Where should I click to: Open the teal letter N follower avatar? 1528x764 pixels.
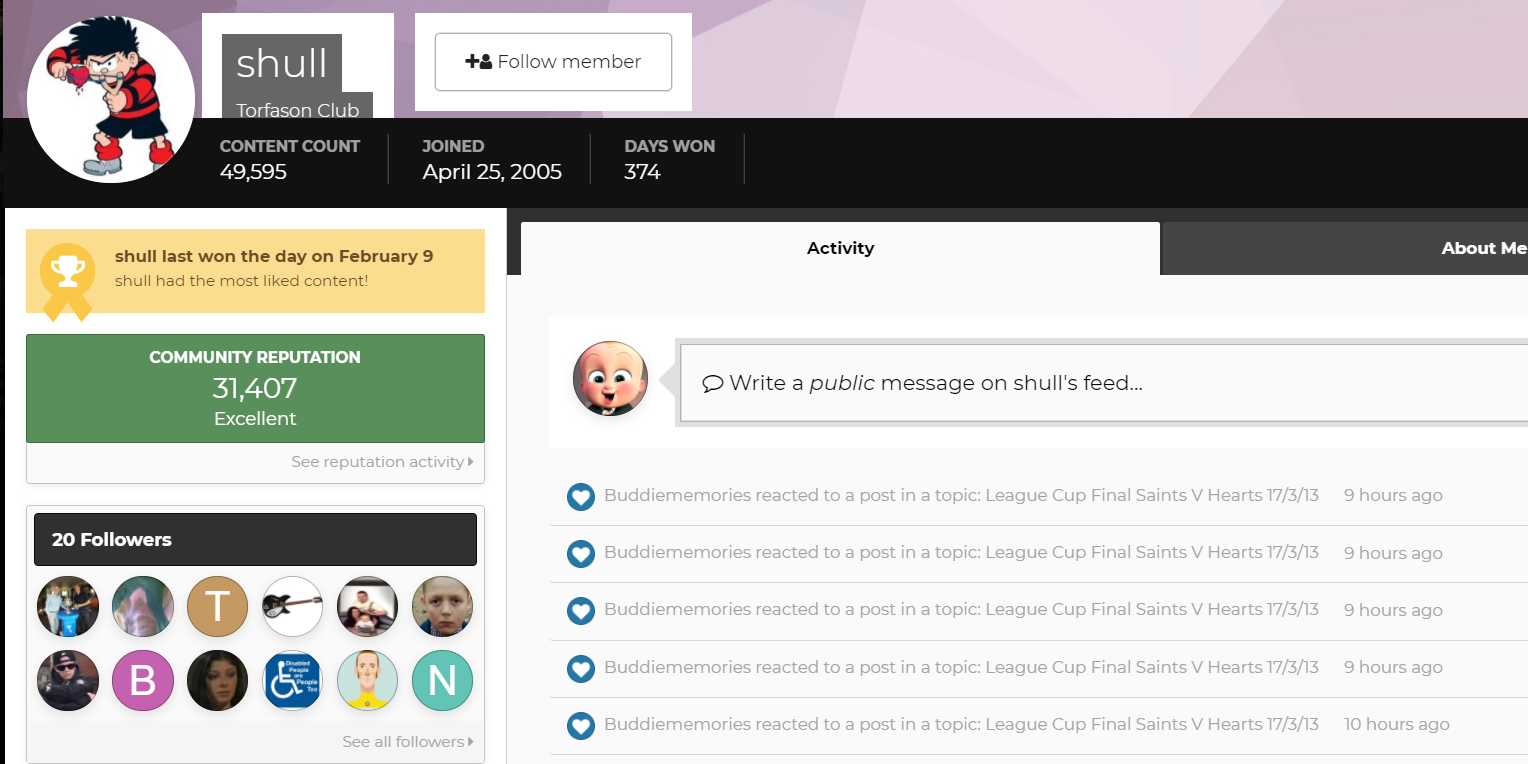pyautogui.click(x=442, y=681)
